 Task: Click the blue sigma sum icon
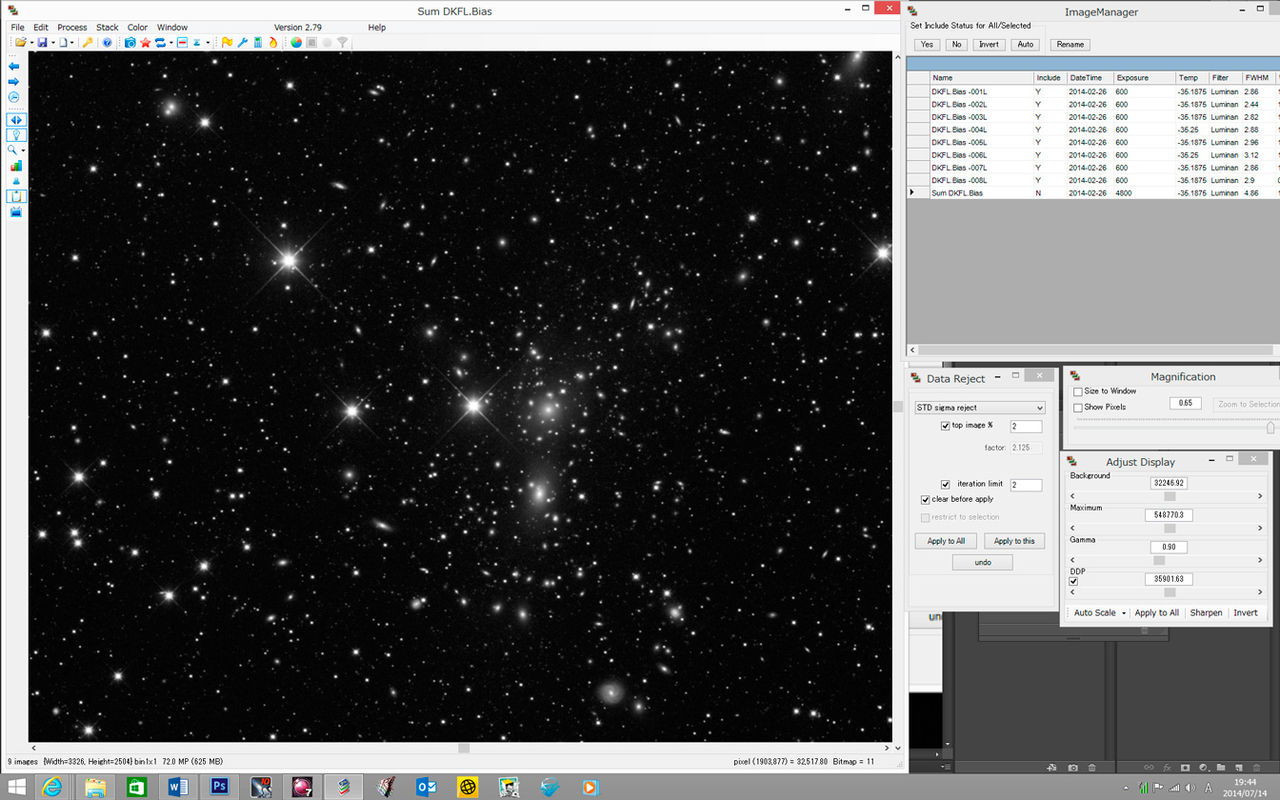197,42
